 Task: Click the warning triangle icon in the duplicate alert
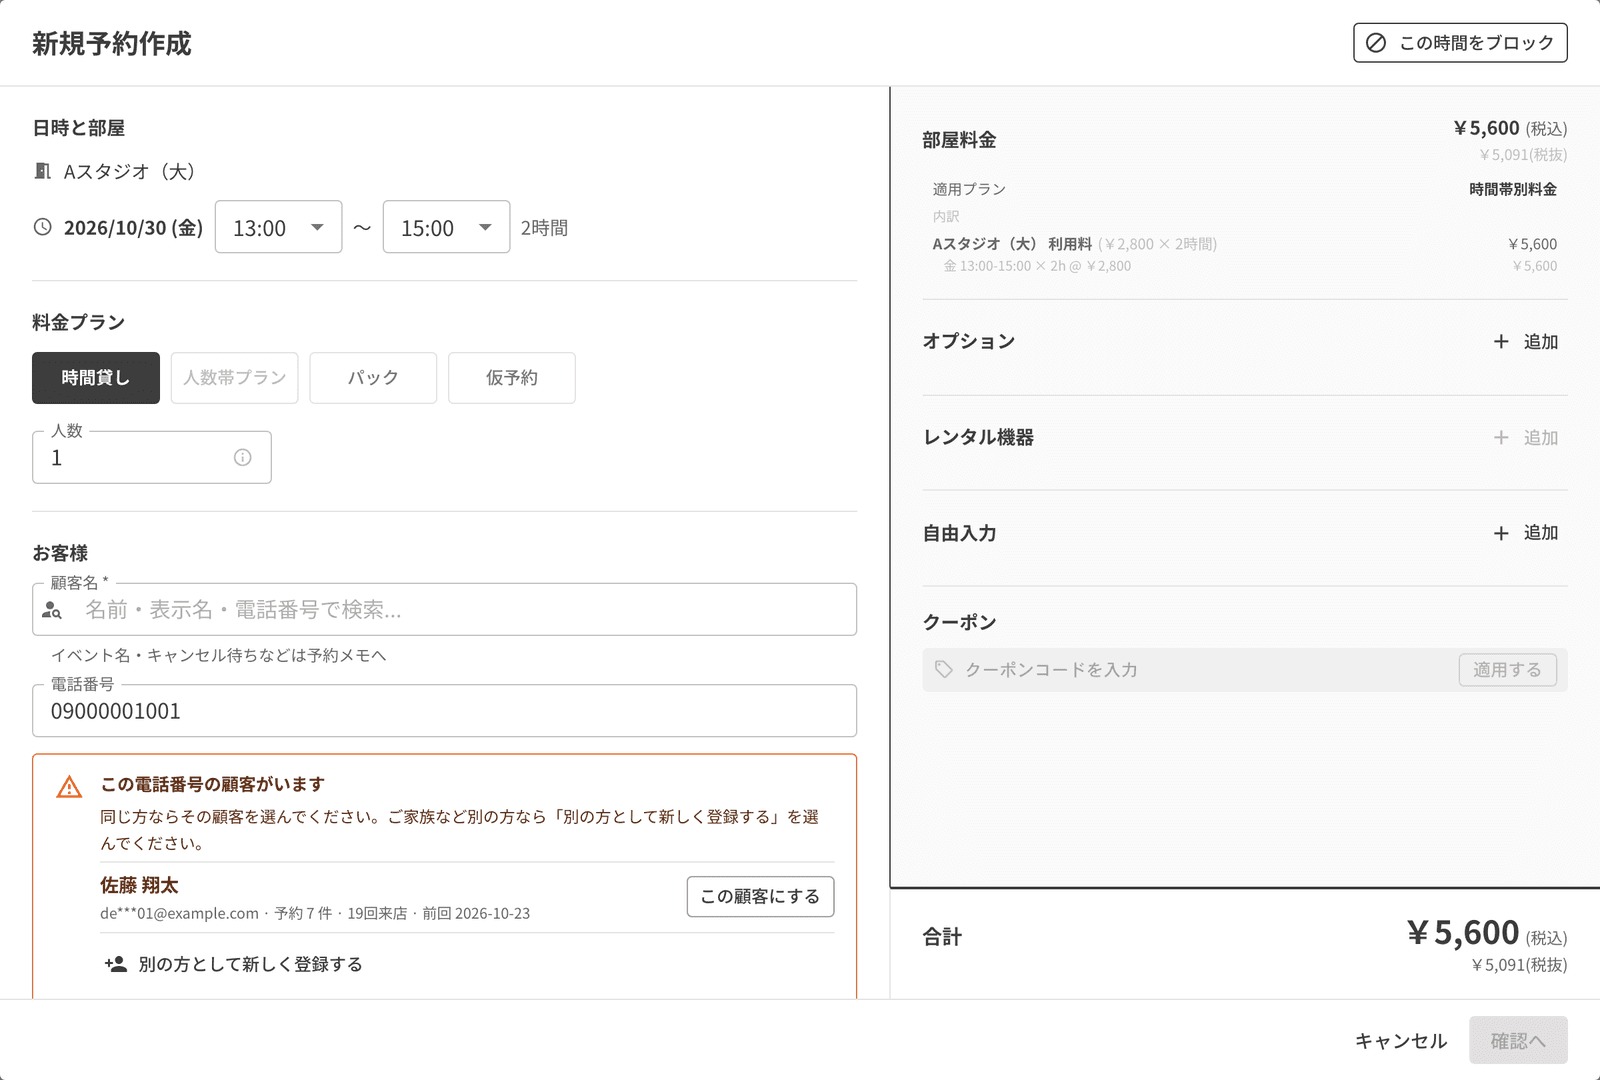(x=69, y=787)
